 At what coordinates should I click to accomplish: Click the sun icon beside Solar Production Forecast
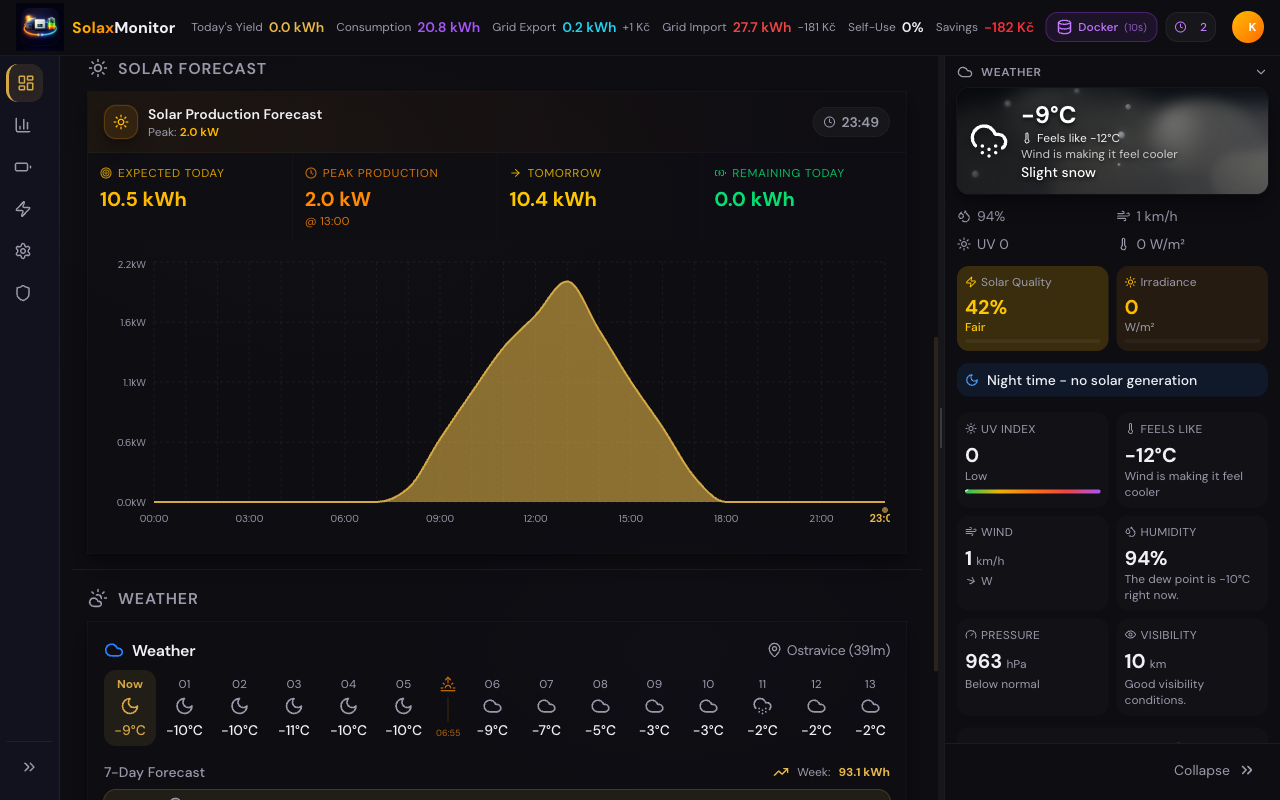121,122
